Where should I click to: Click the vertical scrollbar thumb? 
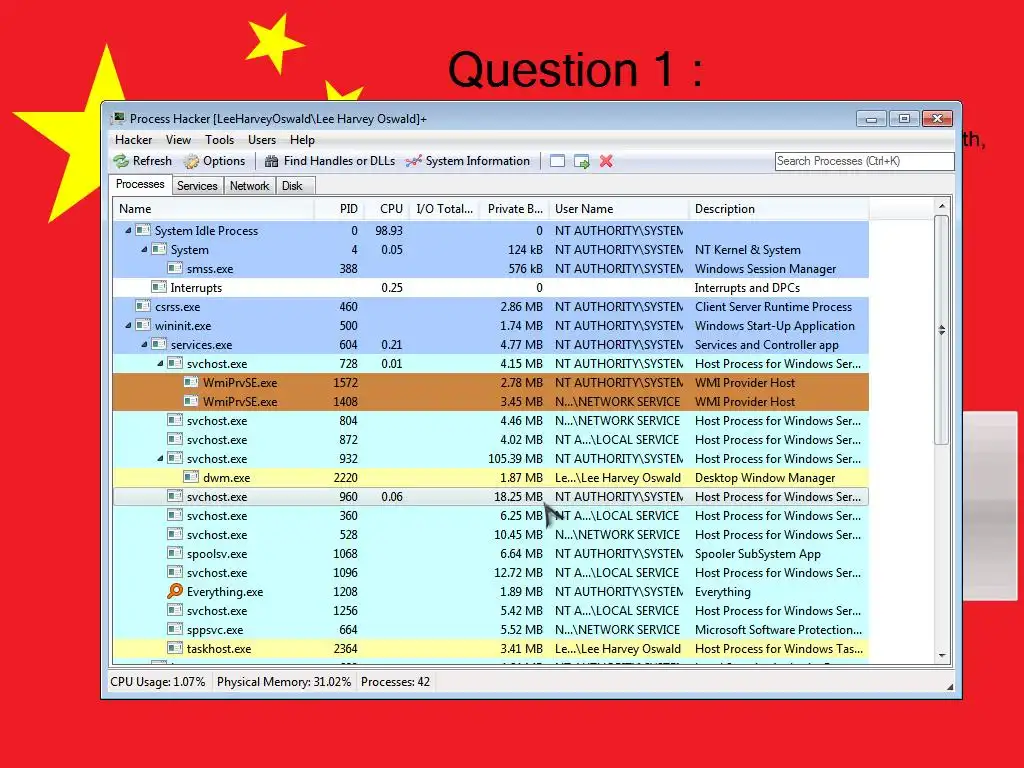pyautogui.click(x=942, y=330)
